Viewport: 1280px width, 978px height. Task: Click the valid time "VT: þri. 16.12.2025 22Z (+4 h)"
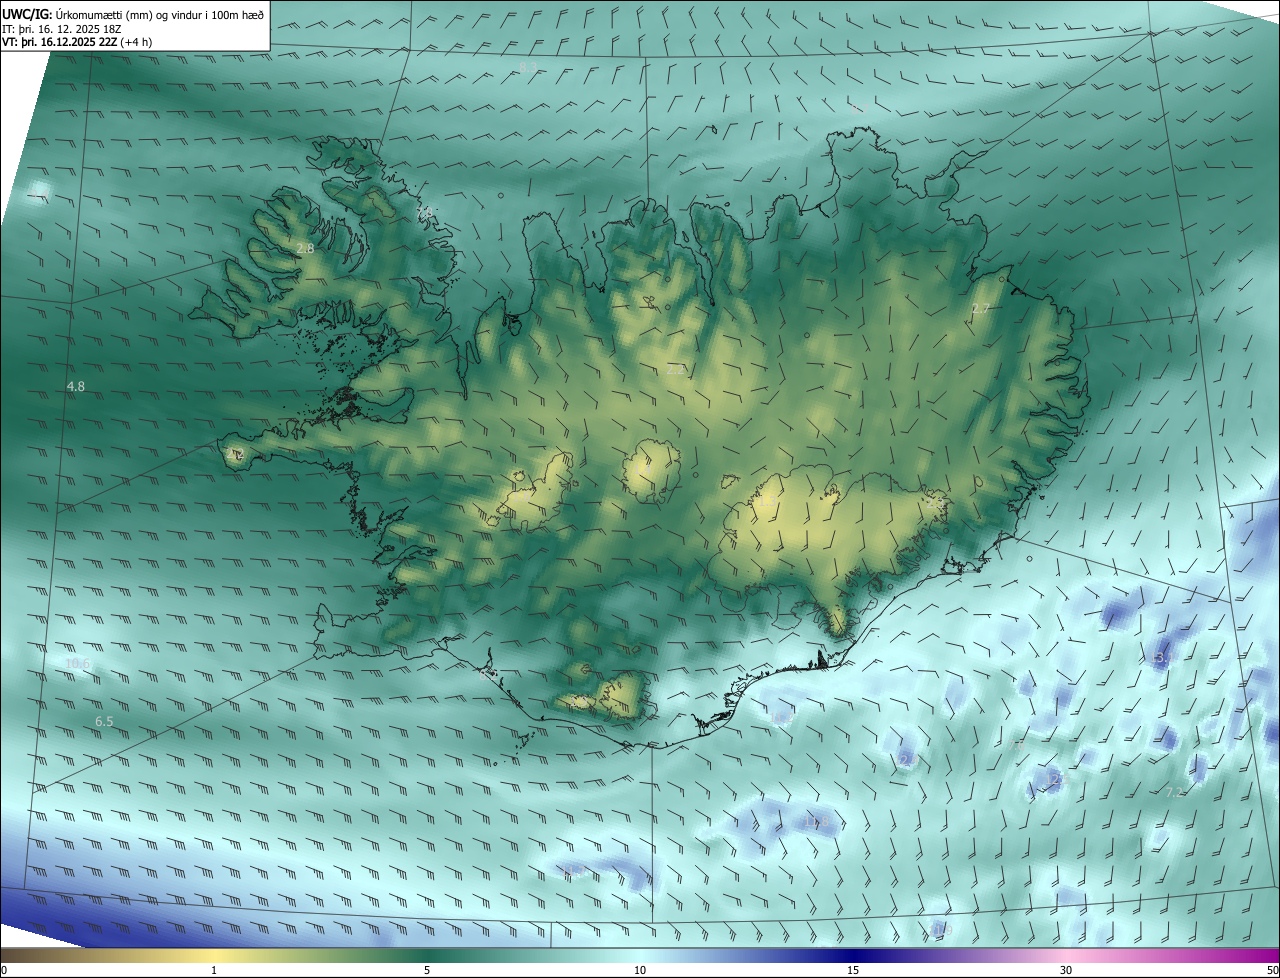point(77,42)
